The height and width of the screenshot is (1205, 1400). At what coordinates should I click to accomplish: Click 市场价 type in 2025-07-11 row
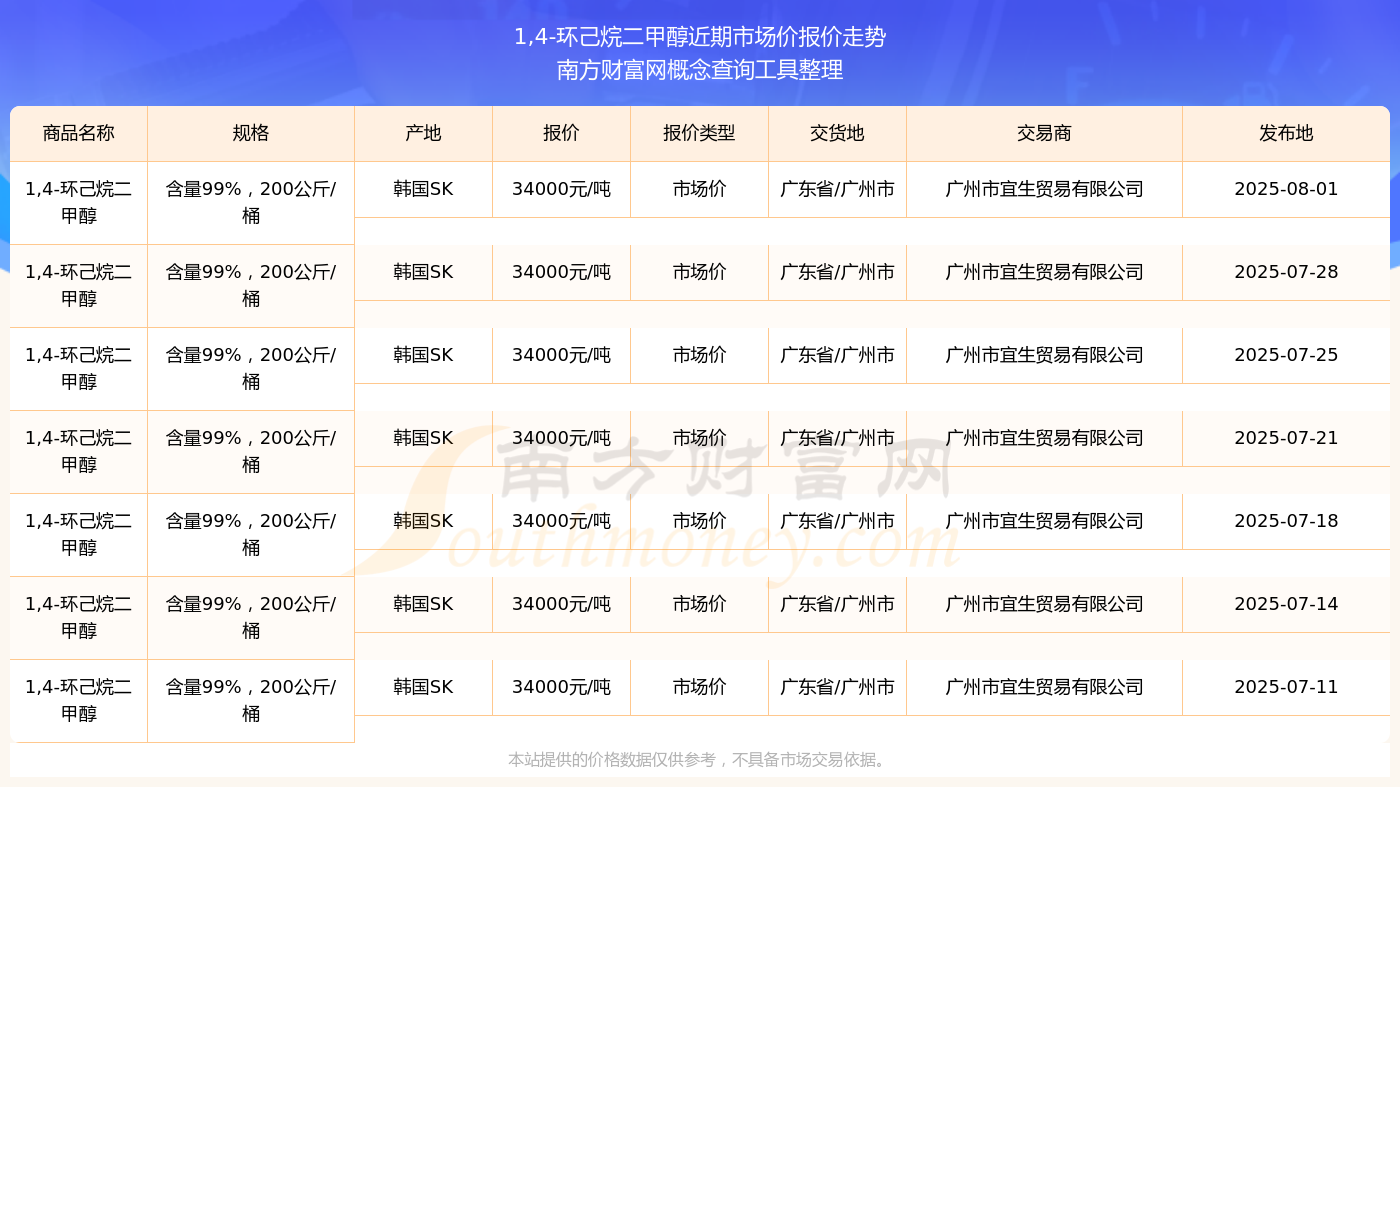click(x=699, y=687)
